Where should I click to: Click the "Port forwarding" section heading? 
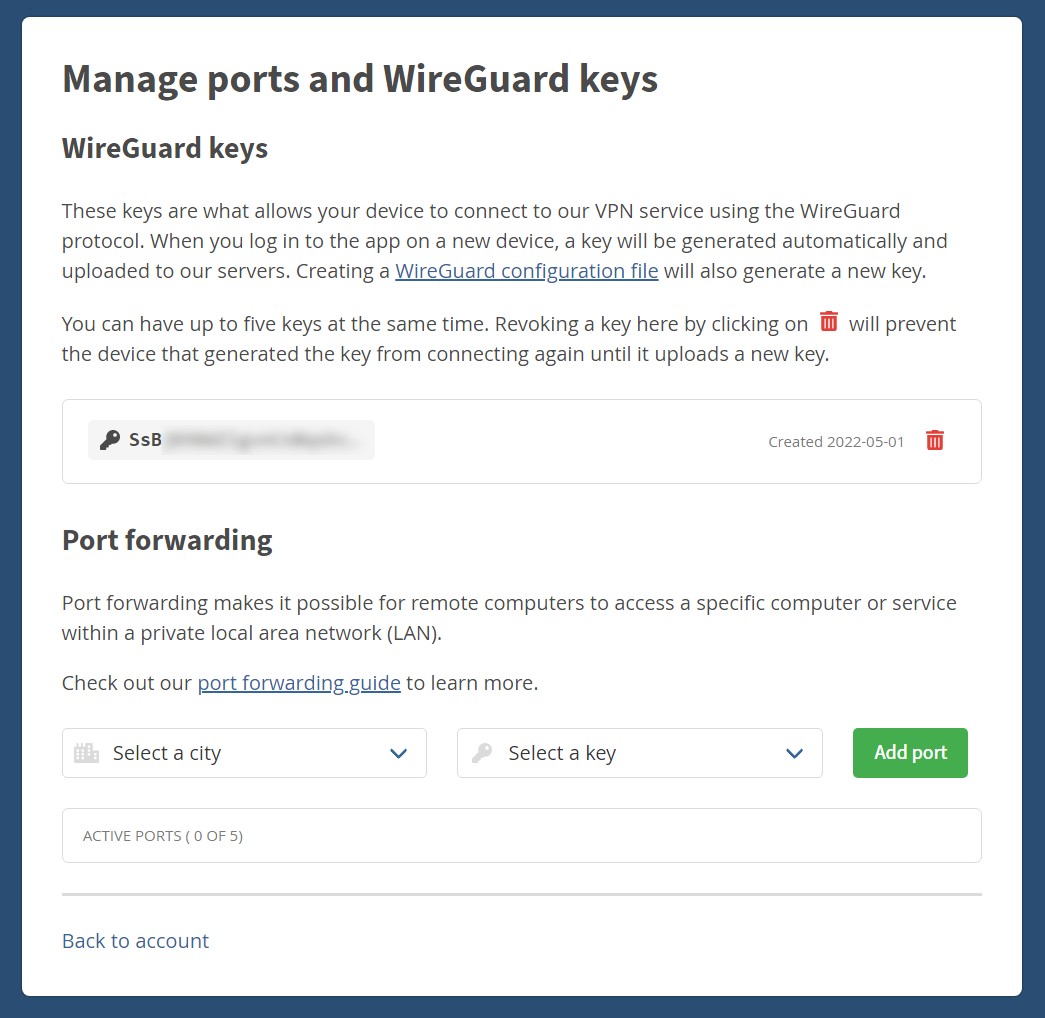tap(167, 540)
